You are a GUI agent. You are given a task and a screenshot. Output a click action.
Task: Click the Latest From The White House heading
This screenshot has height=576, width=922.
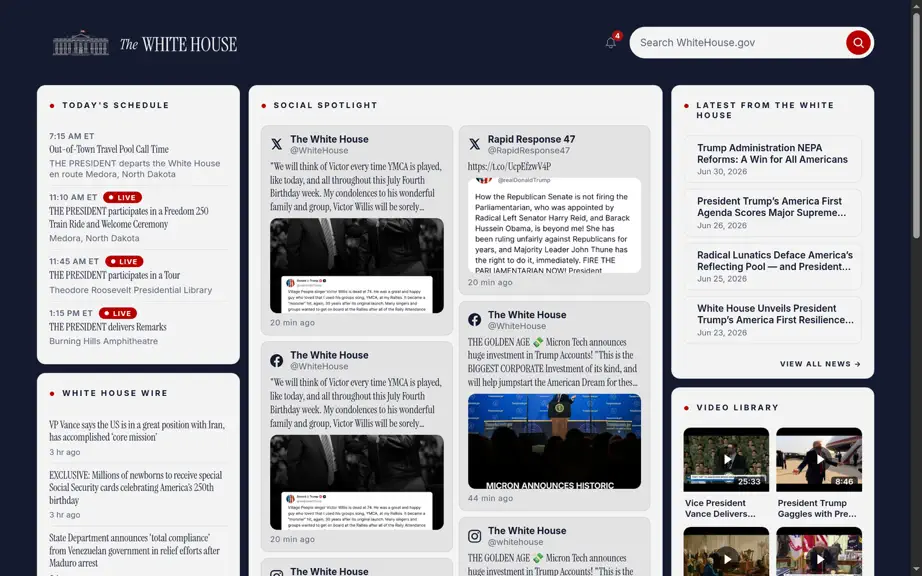point(765,110)
